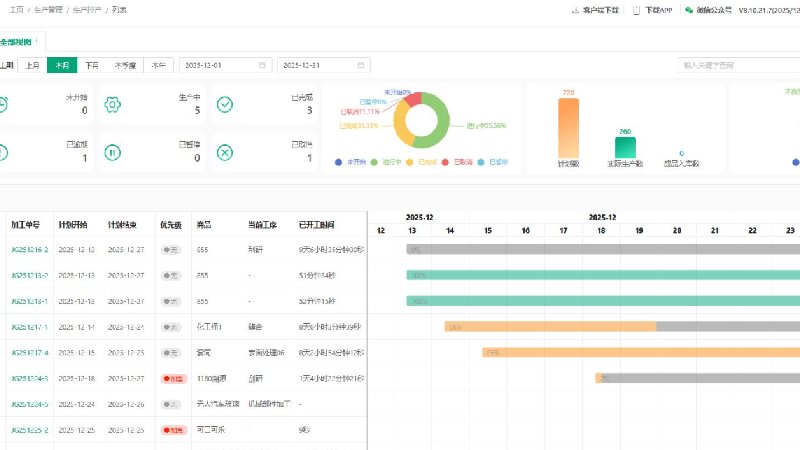Select the 下月 date range option
The width and height of the screenshot is (800, 450).
click(x=92, y=65)
